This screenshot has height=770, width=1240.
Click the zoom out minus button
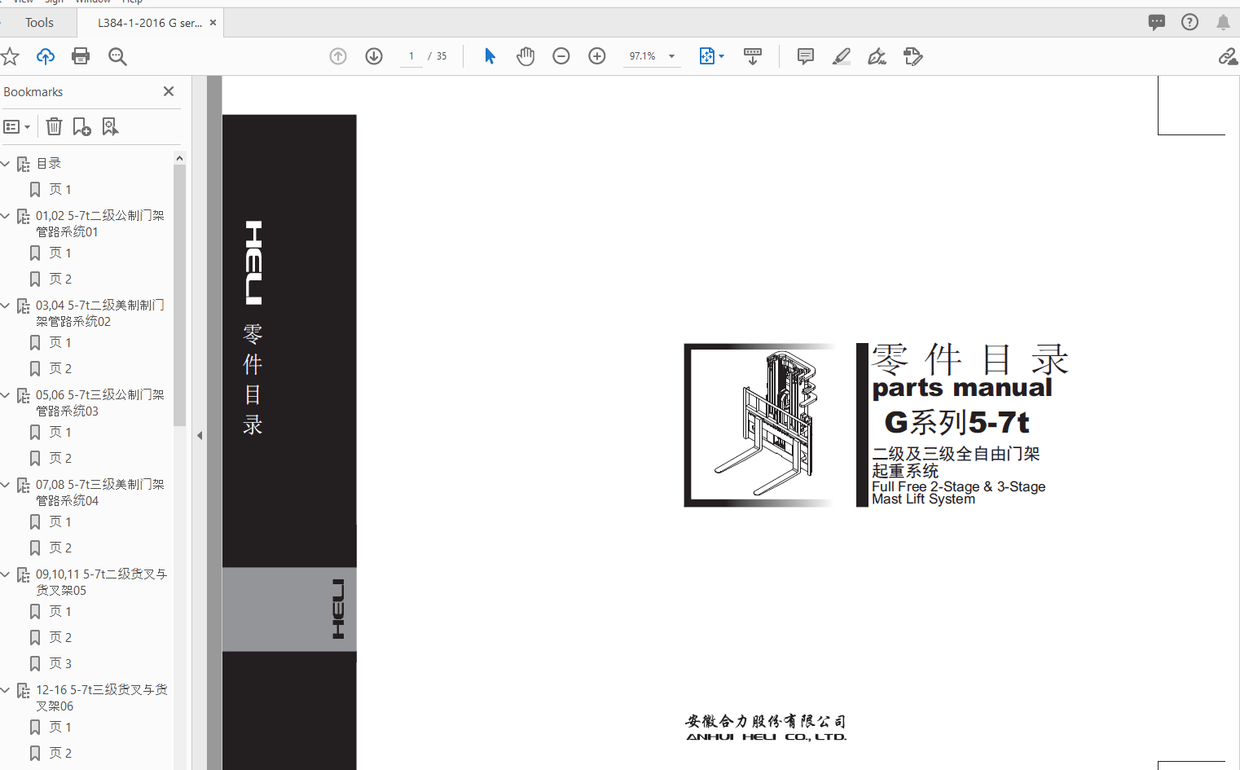point(561,57)
